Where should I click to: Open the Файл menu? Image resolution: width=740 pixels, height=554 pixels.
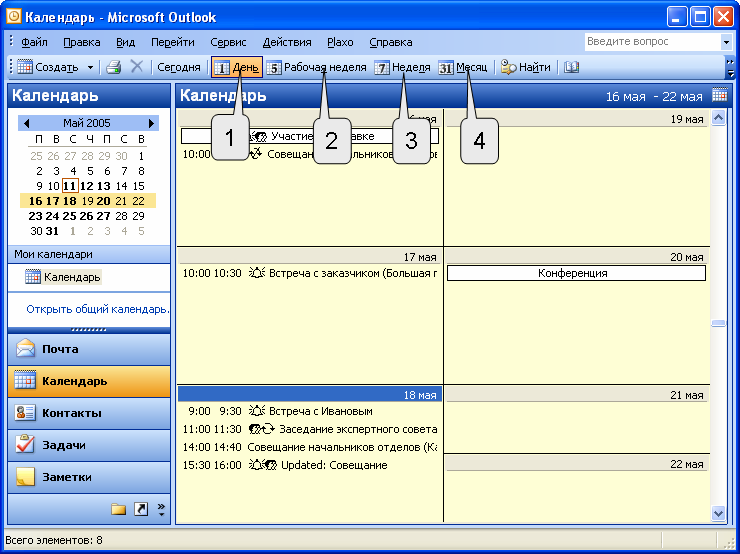(34, 42)
